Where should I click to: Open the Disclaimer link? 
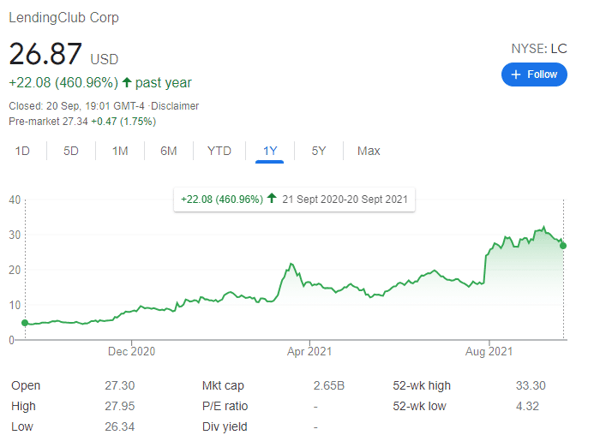pos(175,106)
